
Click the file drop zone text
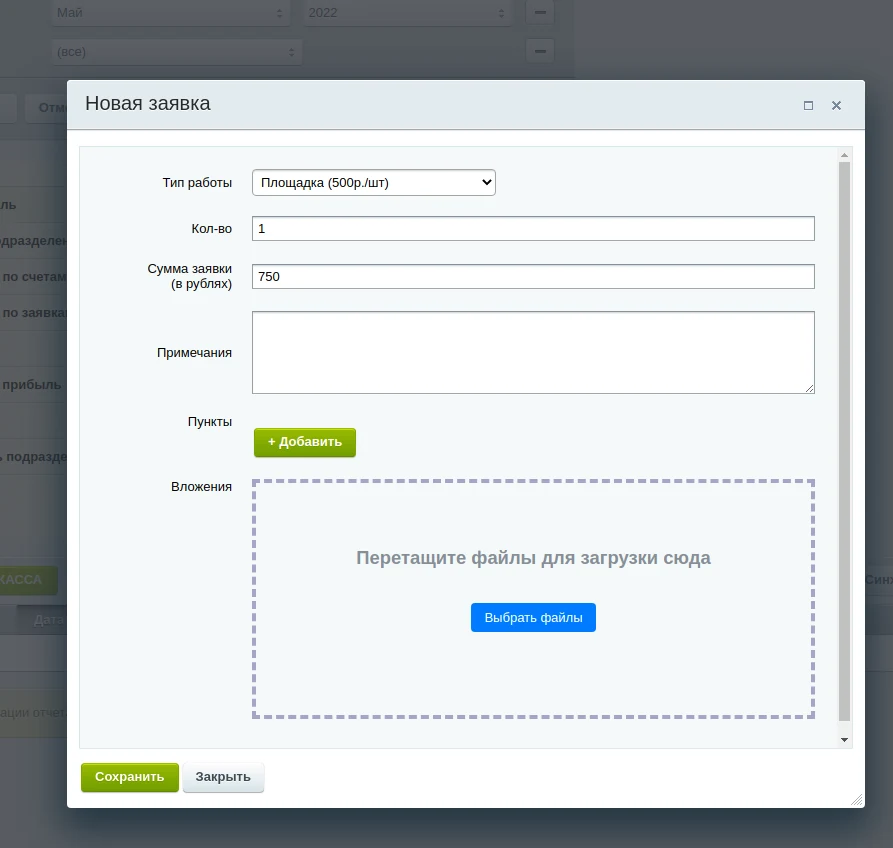click(533, 558)
